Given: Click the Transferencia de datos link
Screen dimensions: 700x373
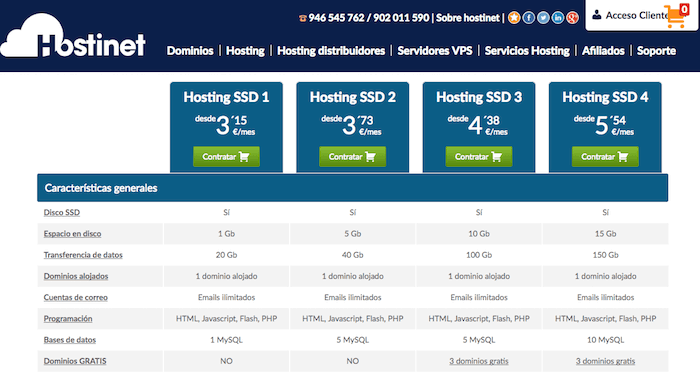Looking at the screenshot, I should [x=83, y=255].
